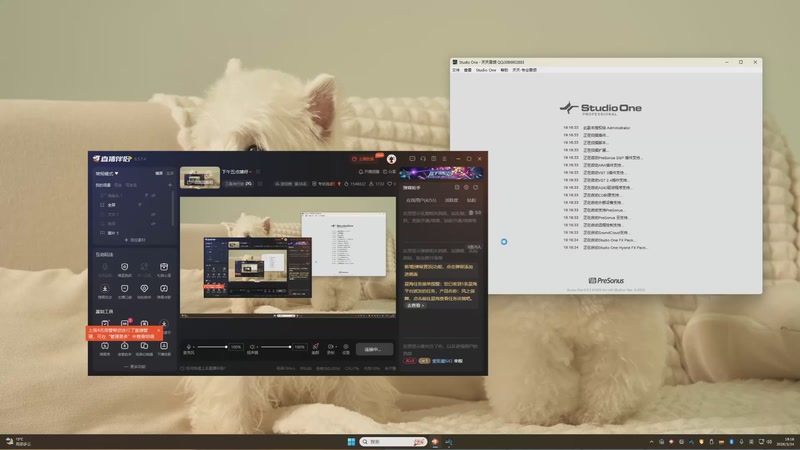
Task: Open the hamburger menu icon in title bar
Action: coord(444,159)
